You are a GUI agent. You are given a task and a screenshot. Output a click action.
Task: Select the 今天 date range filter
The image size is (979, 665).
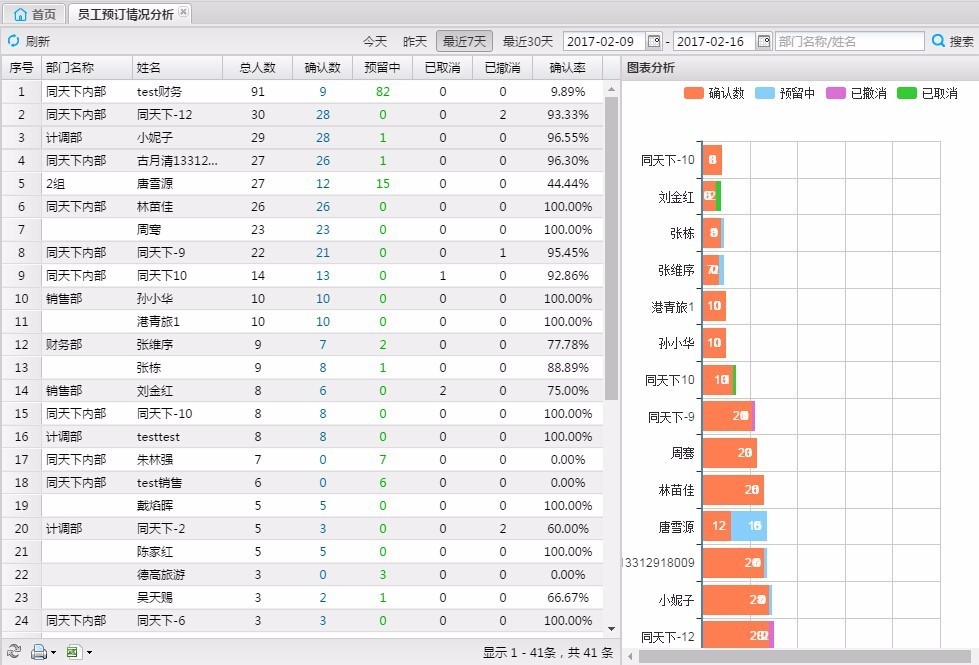click(374, 41)
